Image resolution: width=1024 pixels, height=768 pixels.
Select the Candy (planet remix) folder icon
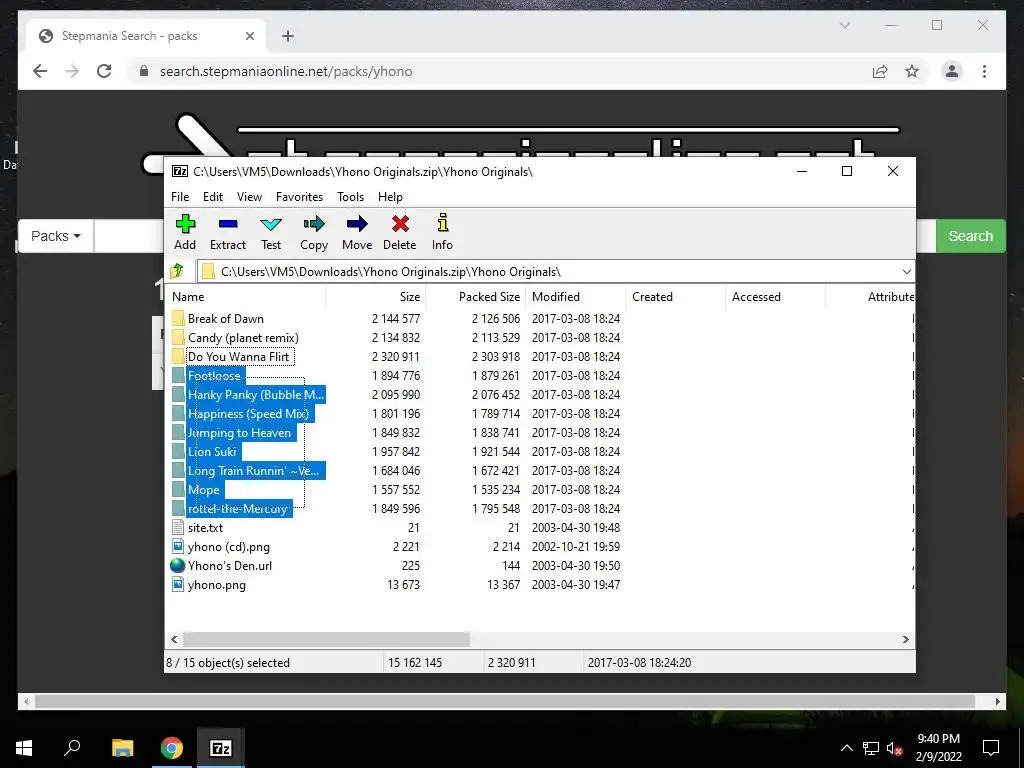178,338
